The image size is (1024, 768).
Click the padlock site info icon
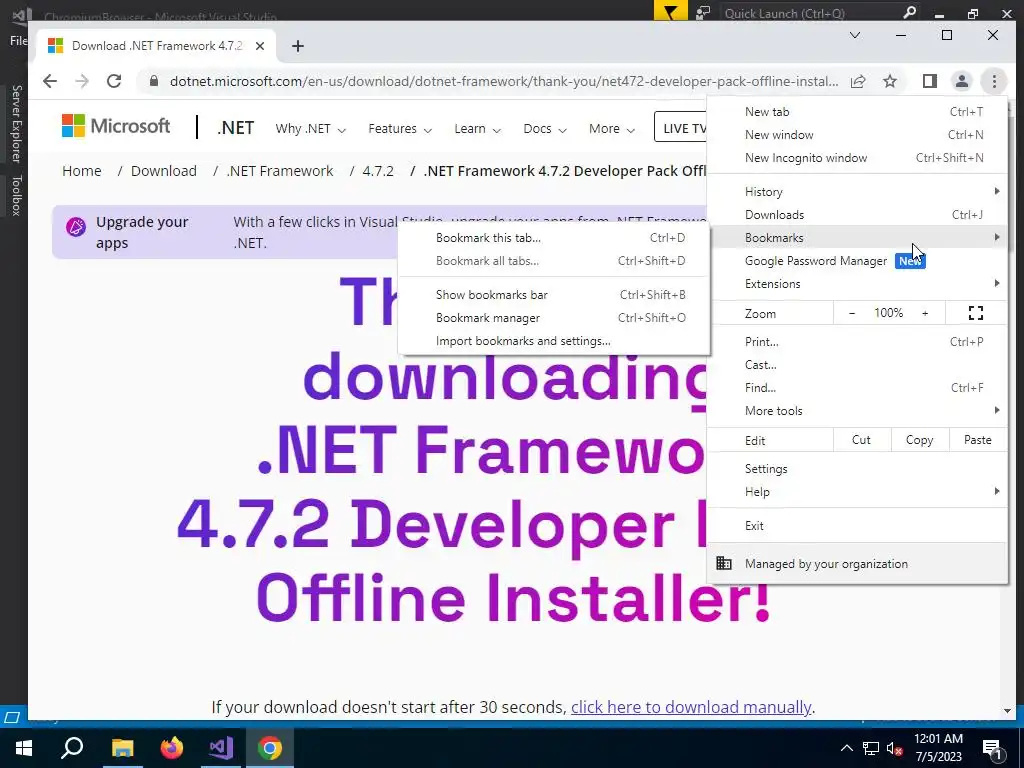(x=153, y=81)
